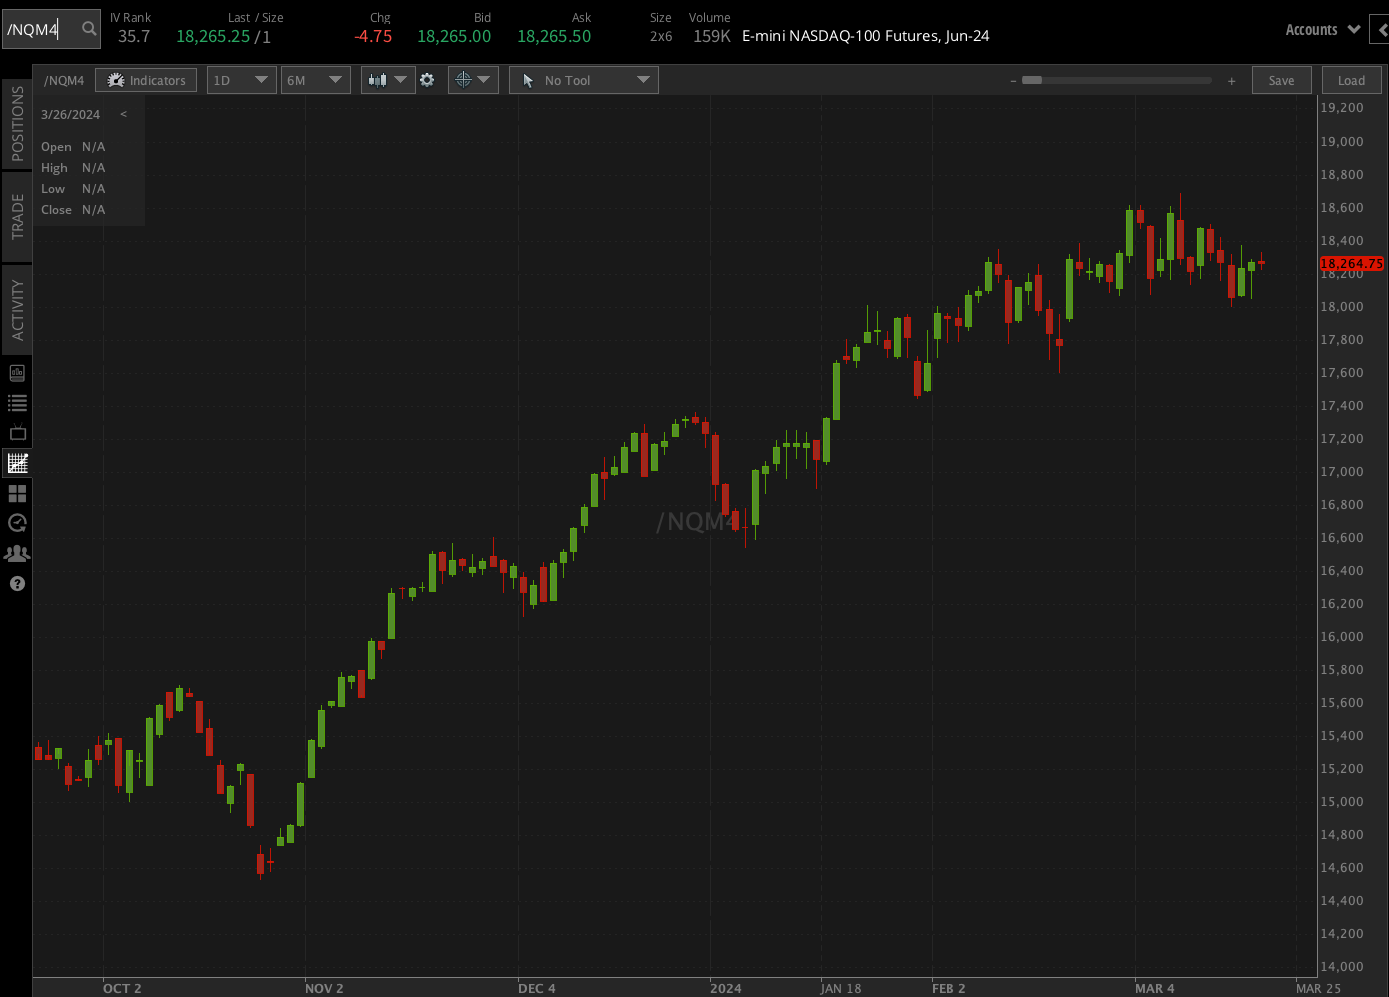This screenshot has height=997, width=1389.
Task: Click the /NQM4 label on chart toolbar
Action: coord(64,80)
